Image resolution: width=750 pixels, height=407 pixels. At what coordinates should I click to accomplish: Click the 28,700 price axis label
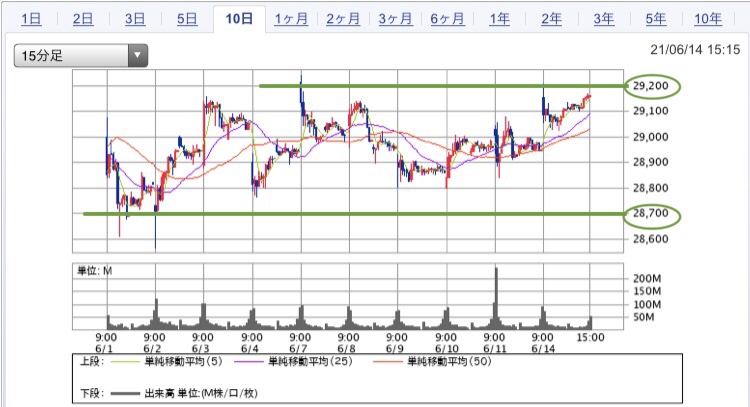[x=651, y=213]
